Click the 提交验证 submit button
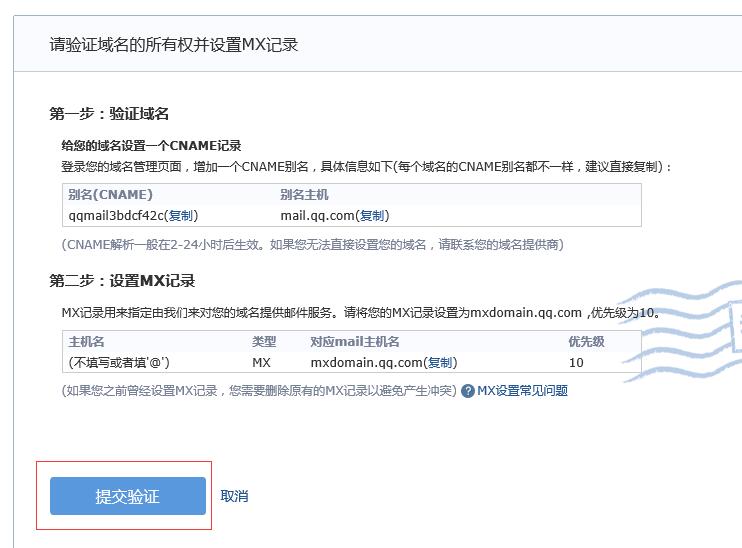Viewport: 742px width, 548px height. [128, 495]
